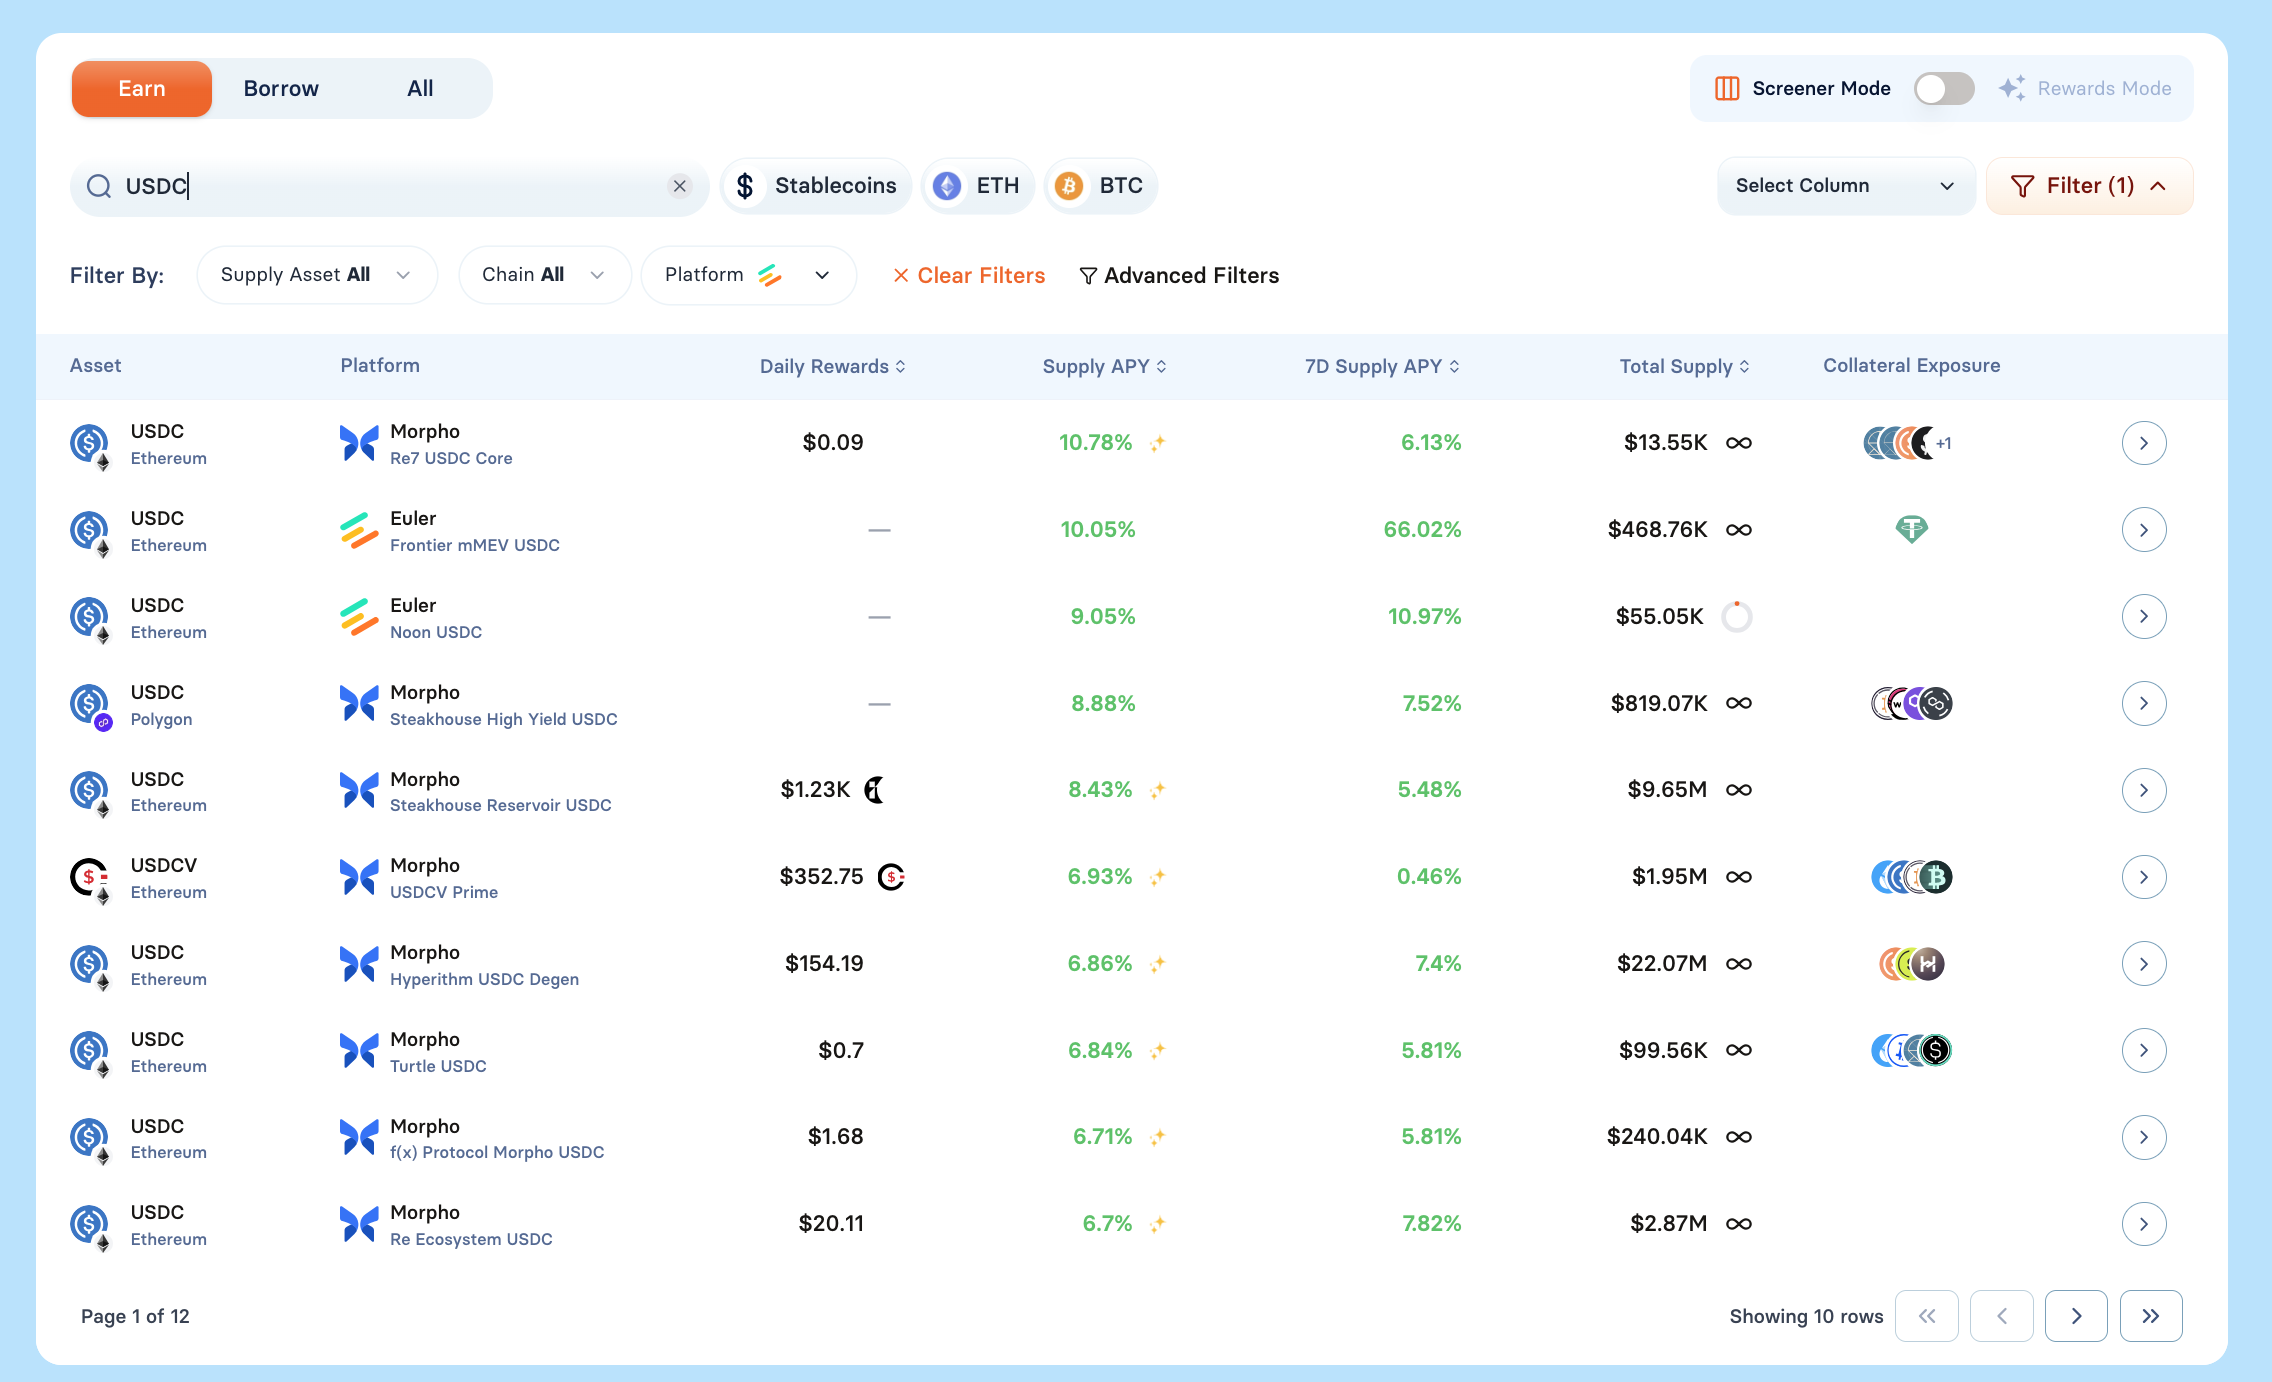The image size is (2272, 1382).
Task: Click Clear Filters link
Action: [968, 275]
